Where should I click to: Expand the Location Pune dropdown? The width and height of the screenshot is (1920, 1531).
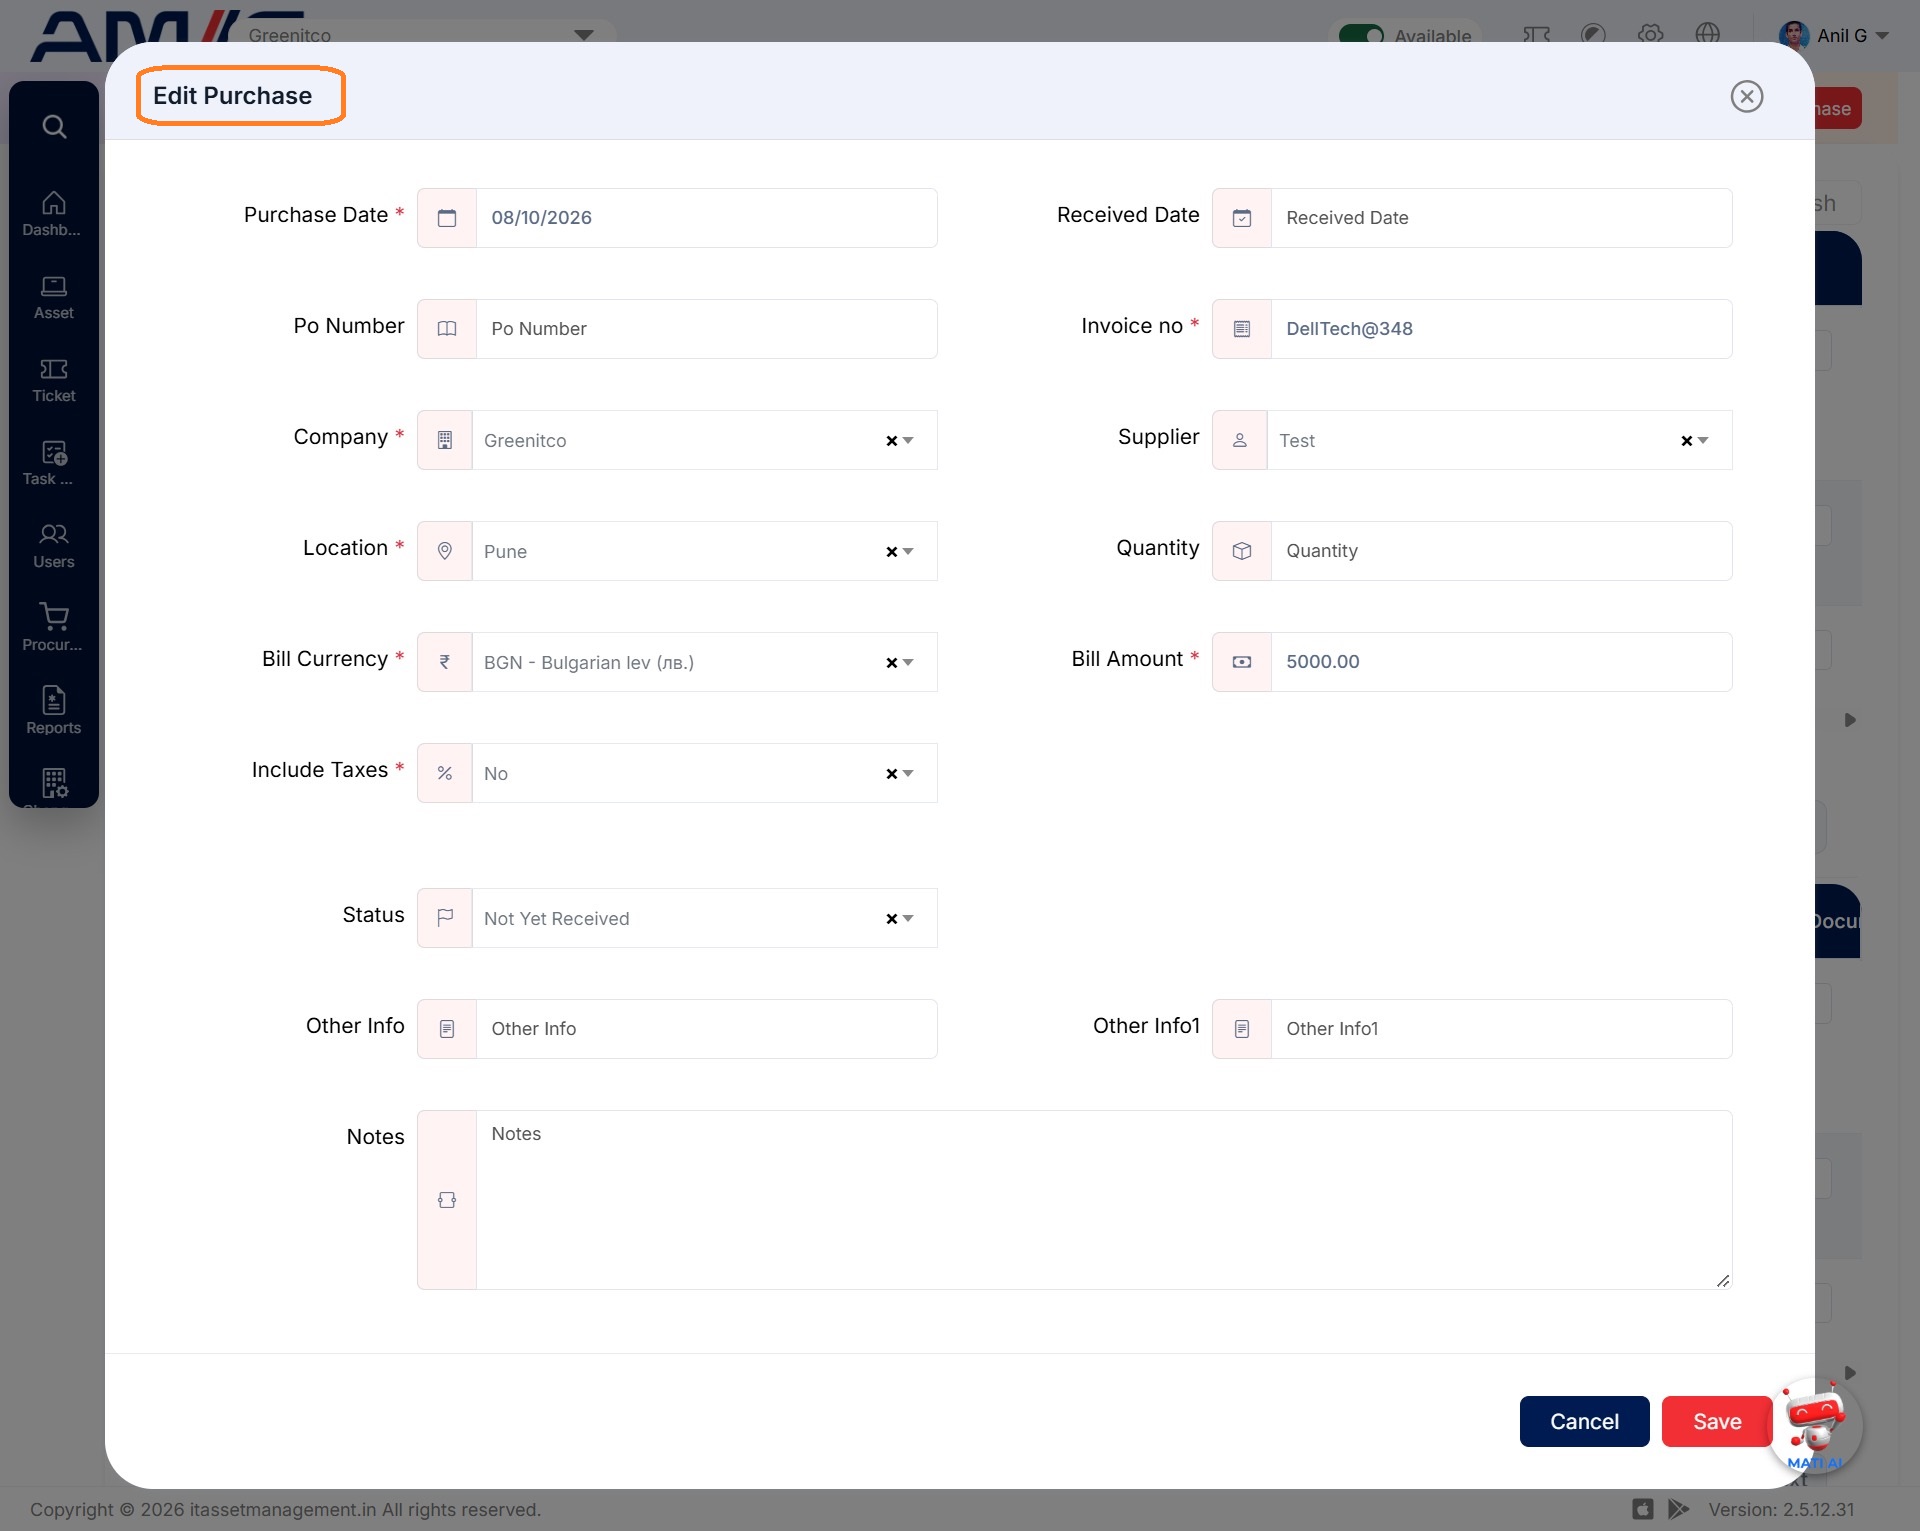[x=908, y=551]
